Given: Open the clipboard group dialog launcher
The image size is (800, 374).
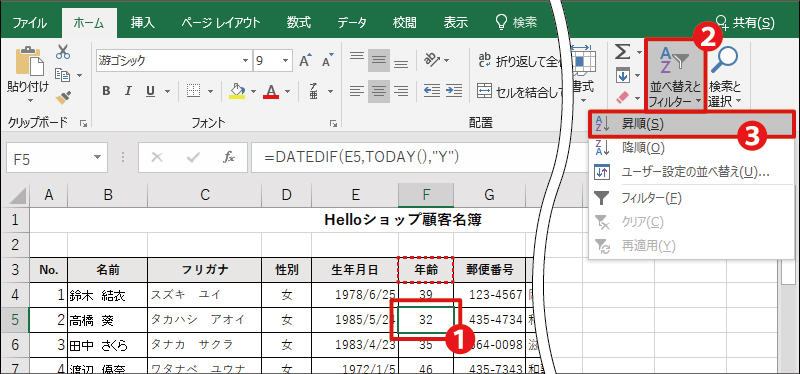Looking at the screenshot, I should point(83,123).
